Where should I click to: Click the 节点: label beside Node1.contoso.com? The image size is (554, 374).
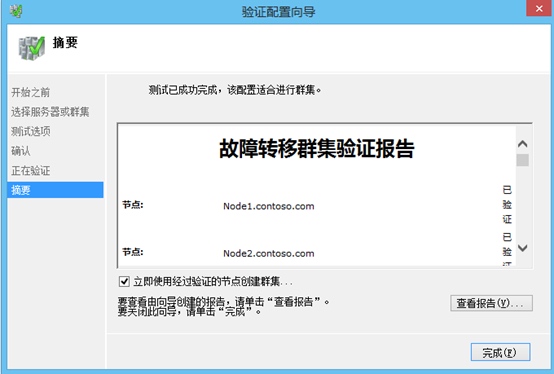point(133,205)
